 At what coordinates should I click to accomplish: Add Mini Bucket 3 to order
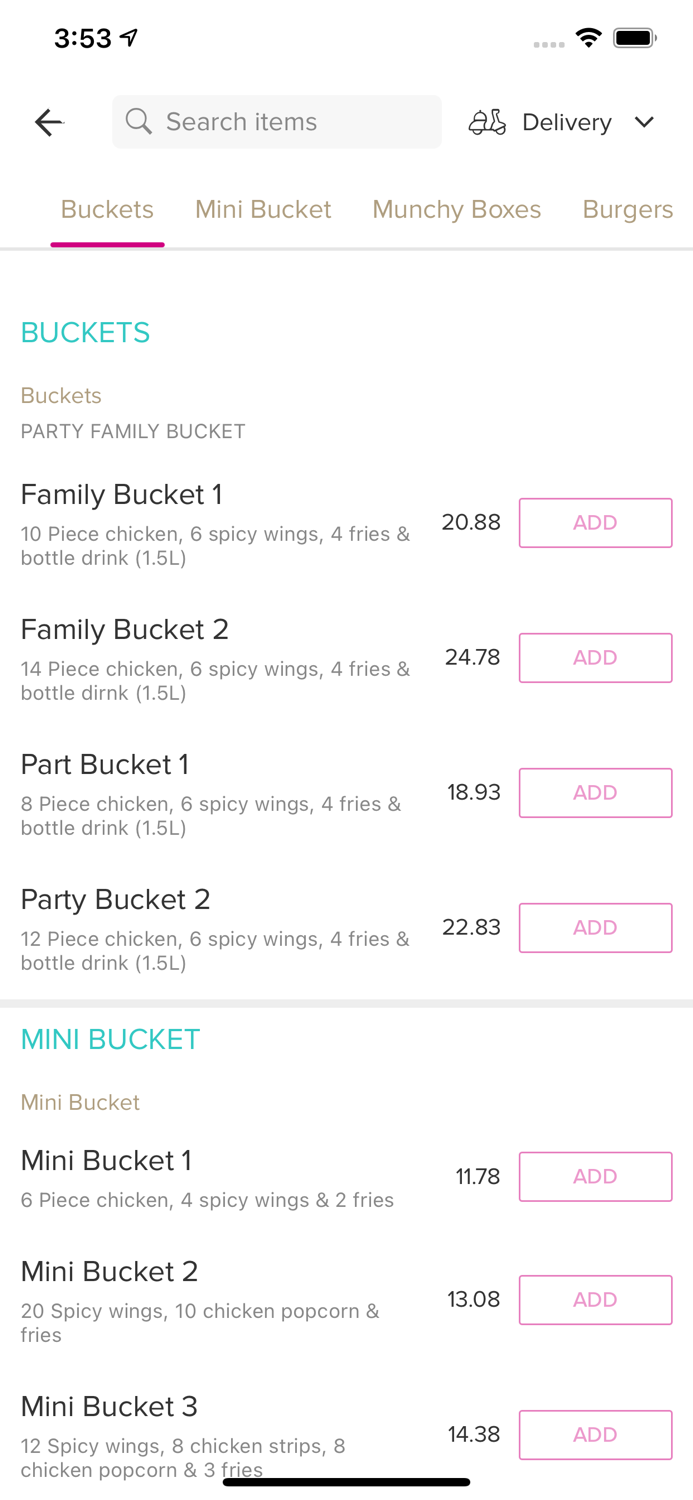tap(595, 1435)
